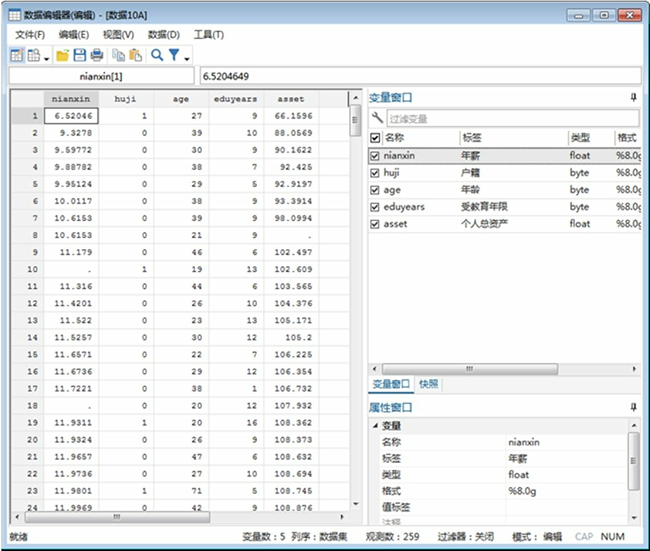Toggle the select-all checkbox beside 名称 header
Screen dimensions: 650x551
click(x=375, y=138)
